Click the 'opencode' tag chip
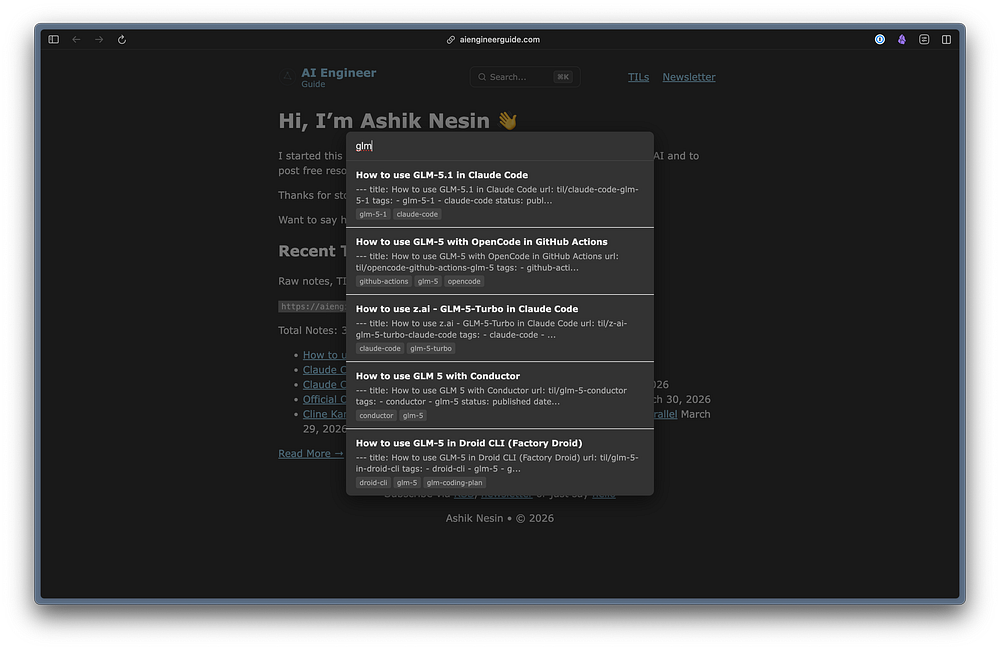1000x650 pixels. pos(464,281)
